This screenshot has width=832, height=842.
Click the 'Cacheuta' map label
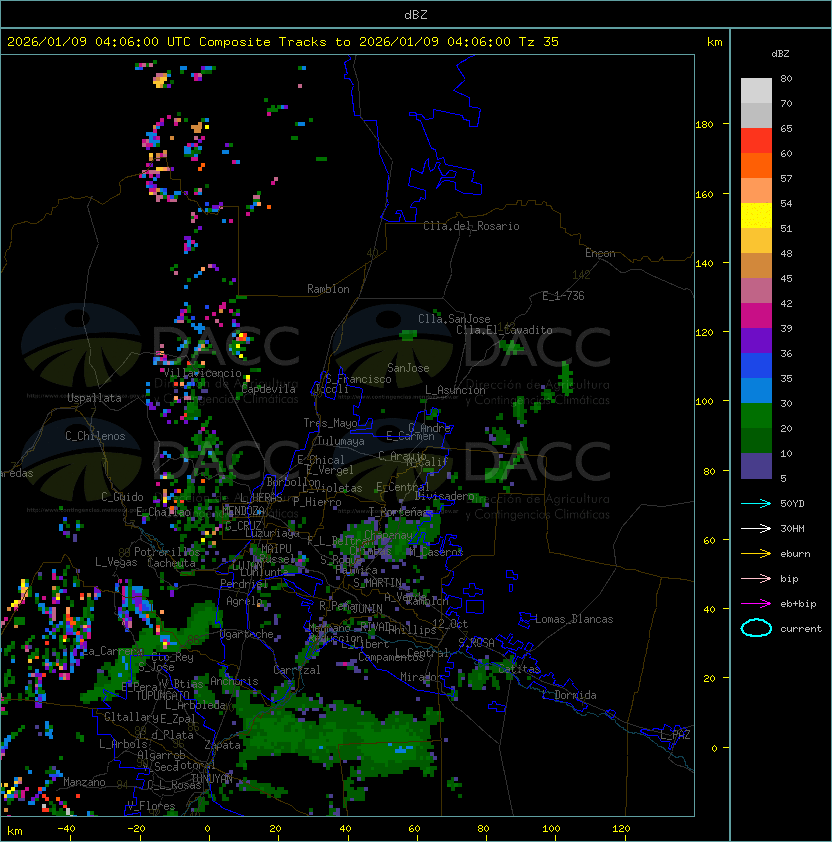click(x=171, y=563)
